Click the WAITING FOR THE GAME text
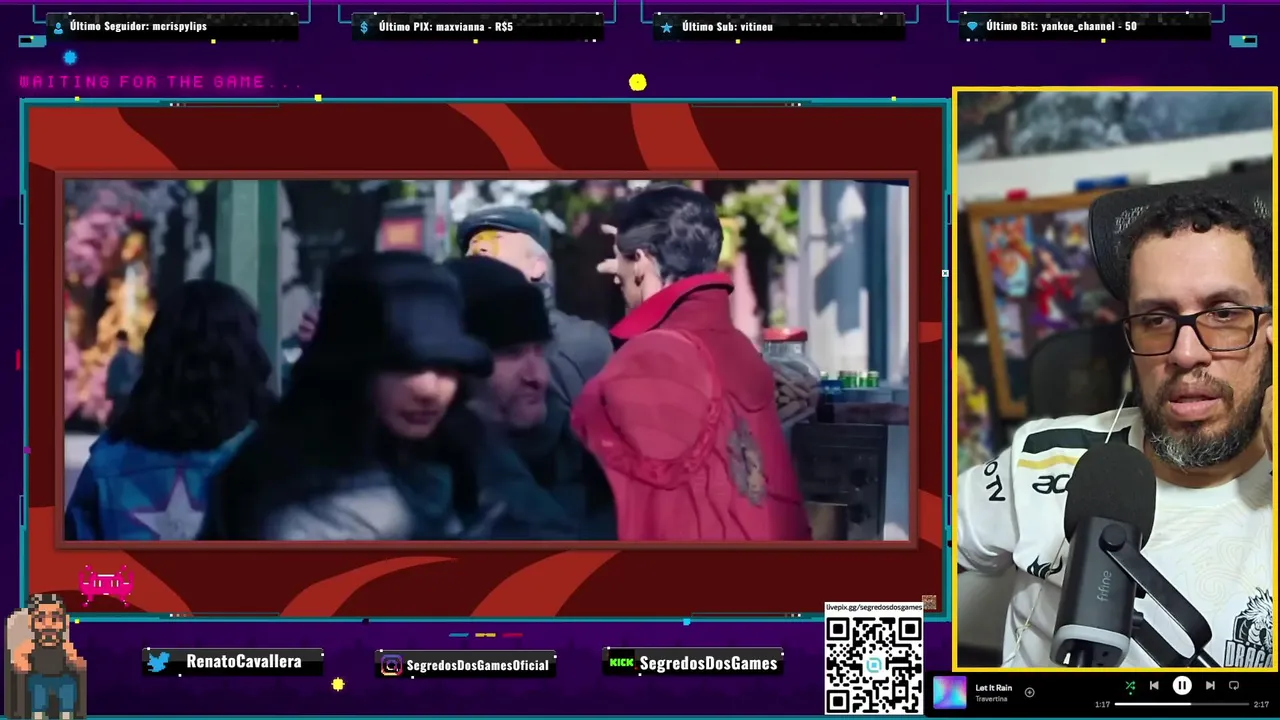 (161, 82)
